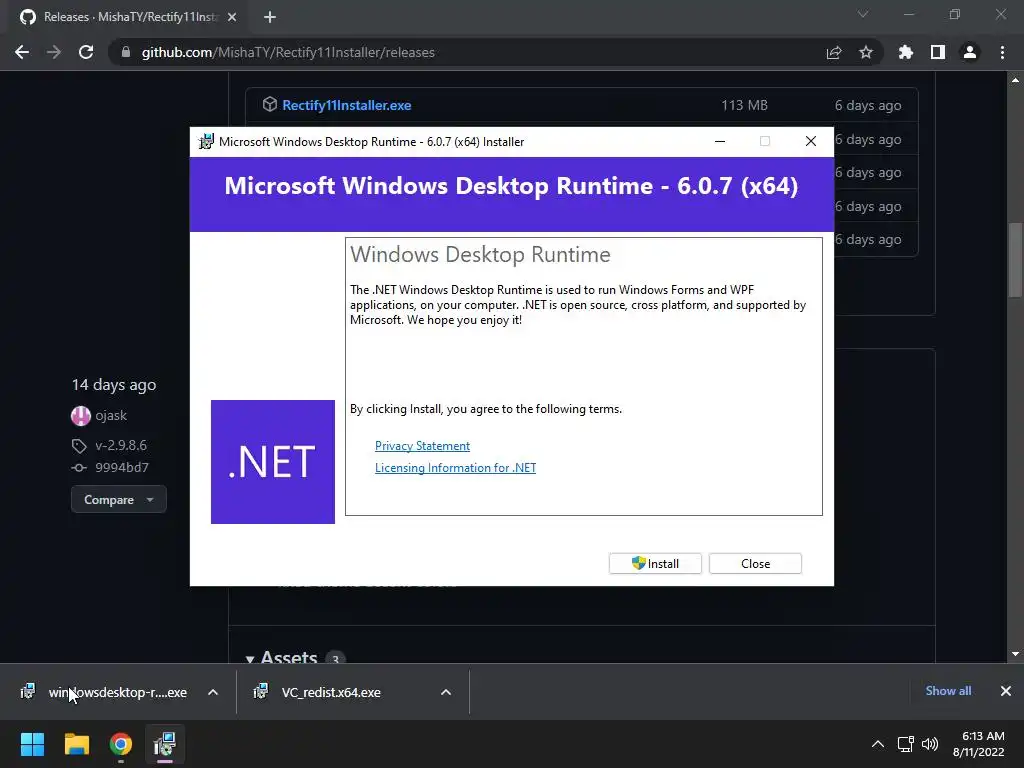Open the v-2.9.8.6 tag link

121,445
